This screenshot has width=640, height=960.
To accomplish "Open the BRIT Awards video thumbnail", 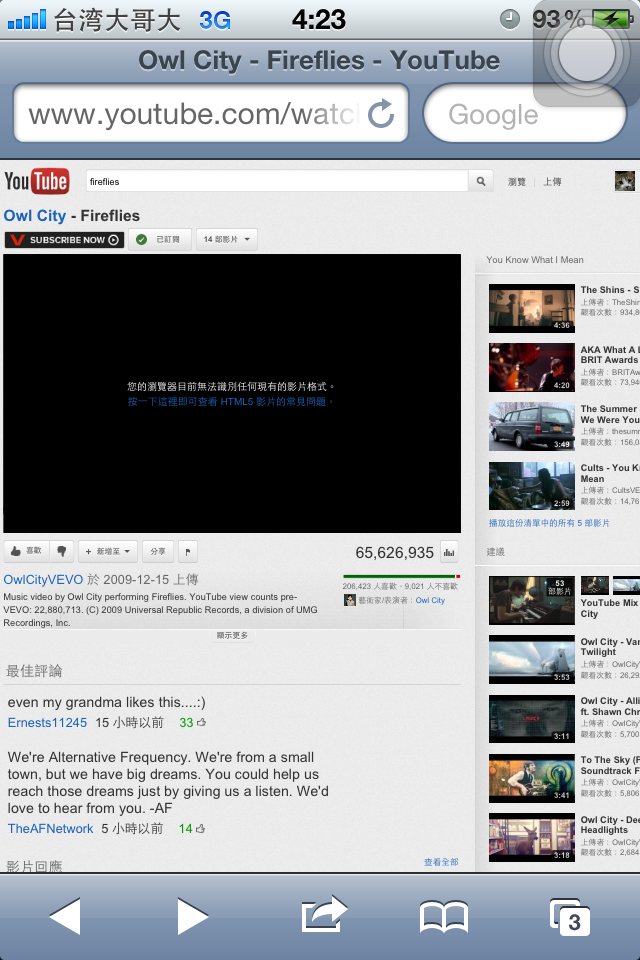I will [532, 367].
